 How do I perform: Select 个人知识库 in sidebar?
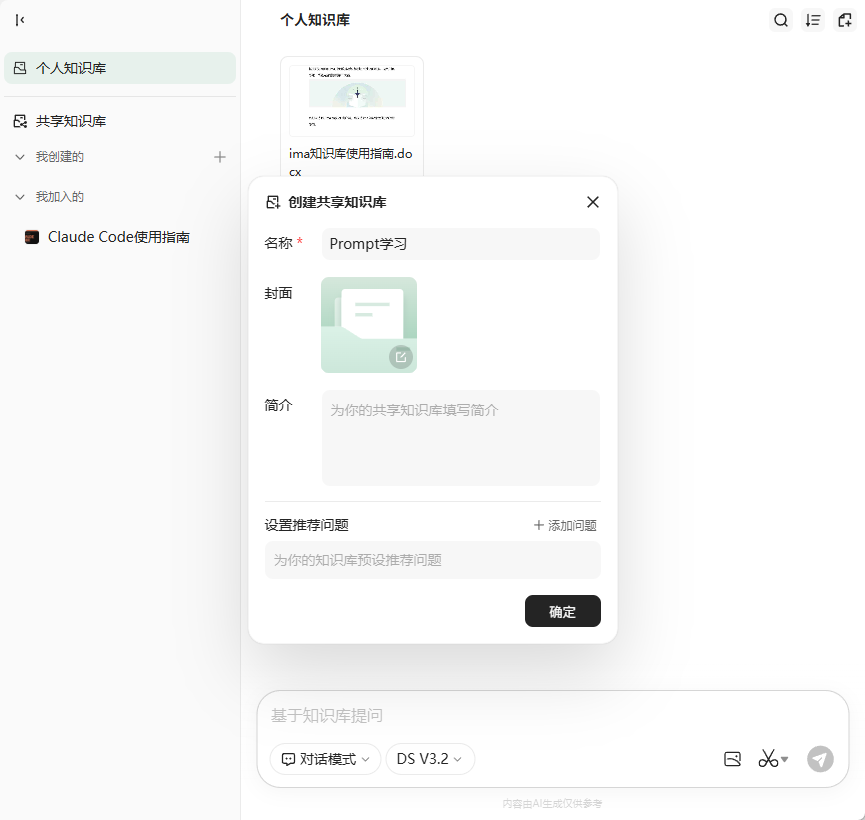(120, 68)
